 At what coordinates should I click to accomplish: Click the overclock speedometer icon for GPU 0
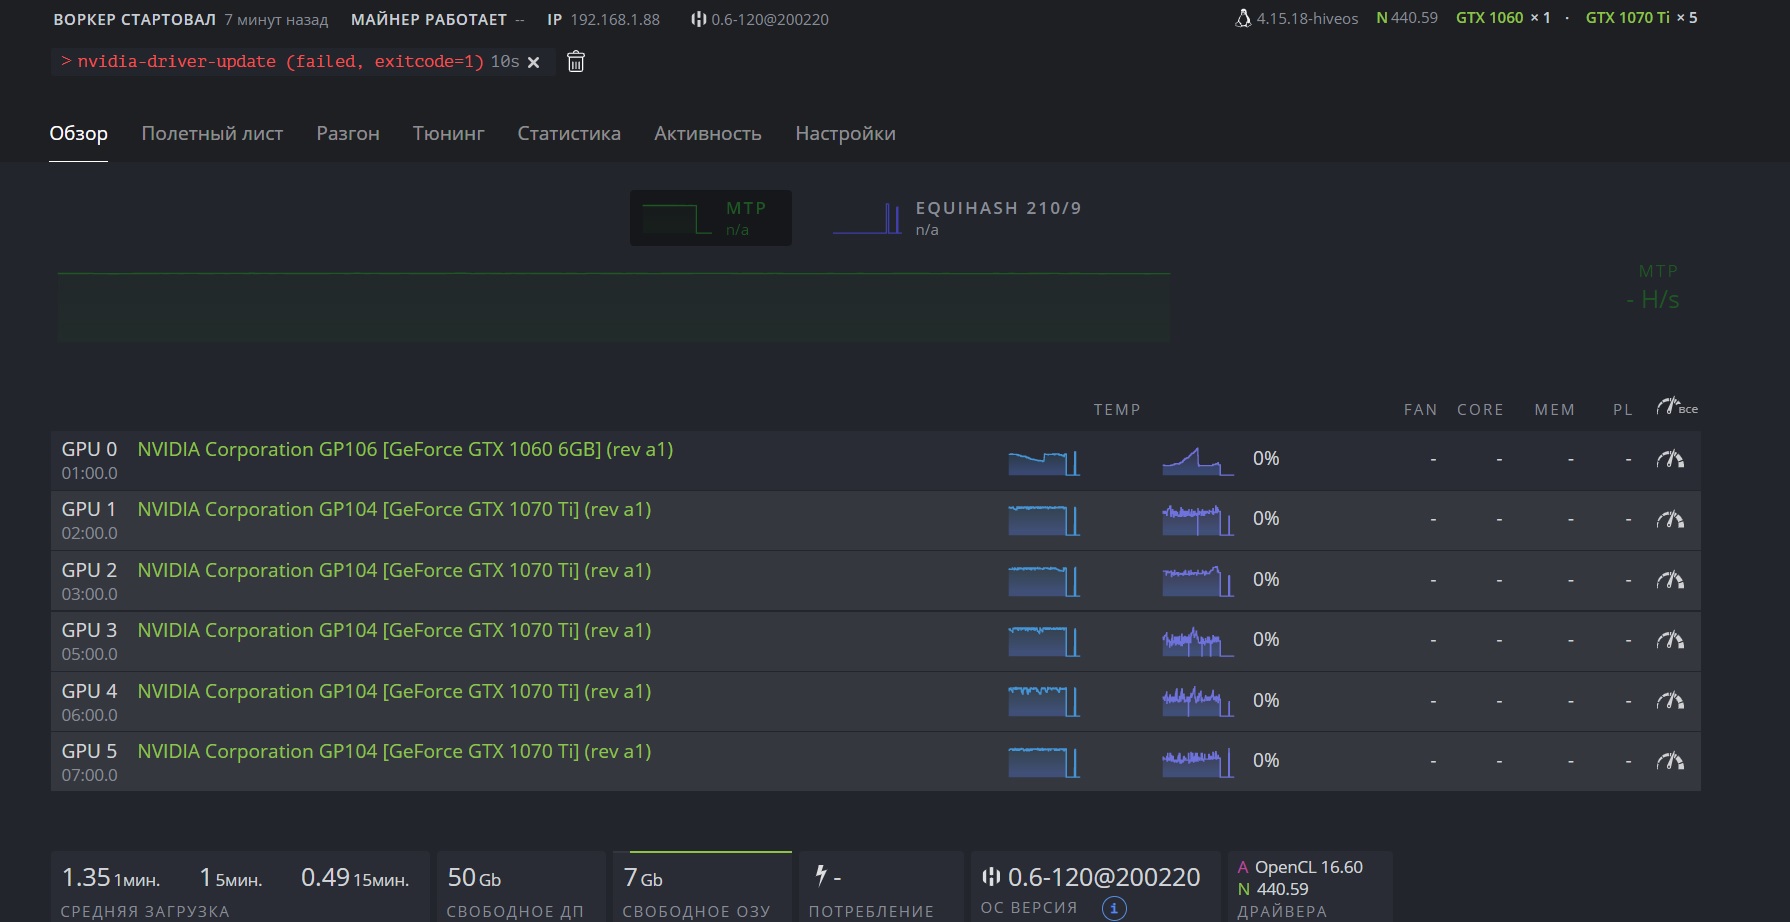(1670, 460)
